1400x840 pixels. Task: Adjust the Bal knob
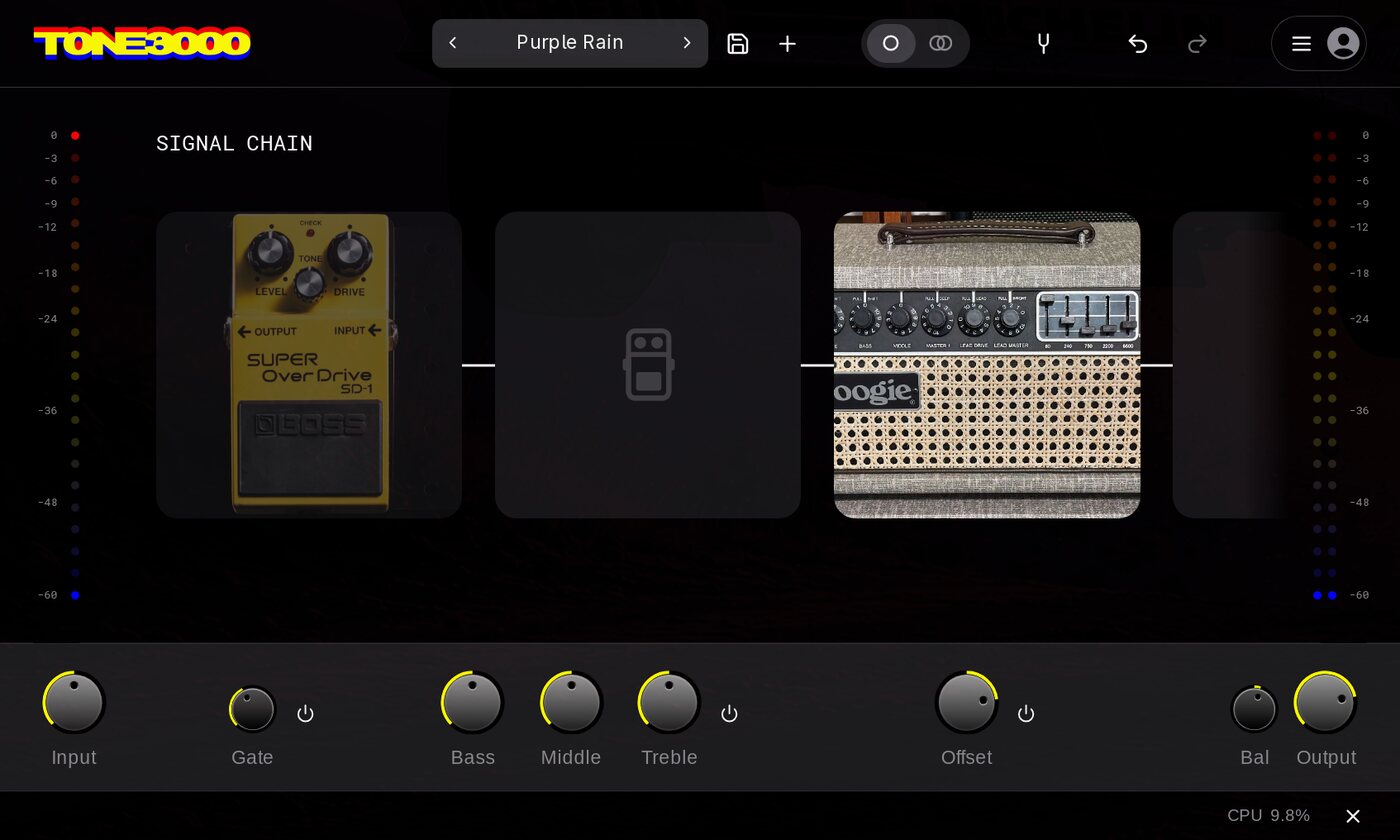(x=1254, y=710)
